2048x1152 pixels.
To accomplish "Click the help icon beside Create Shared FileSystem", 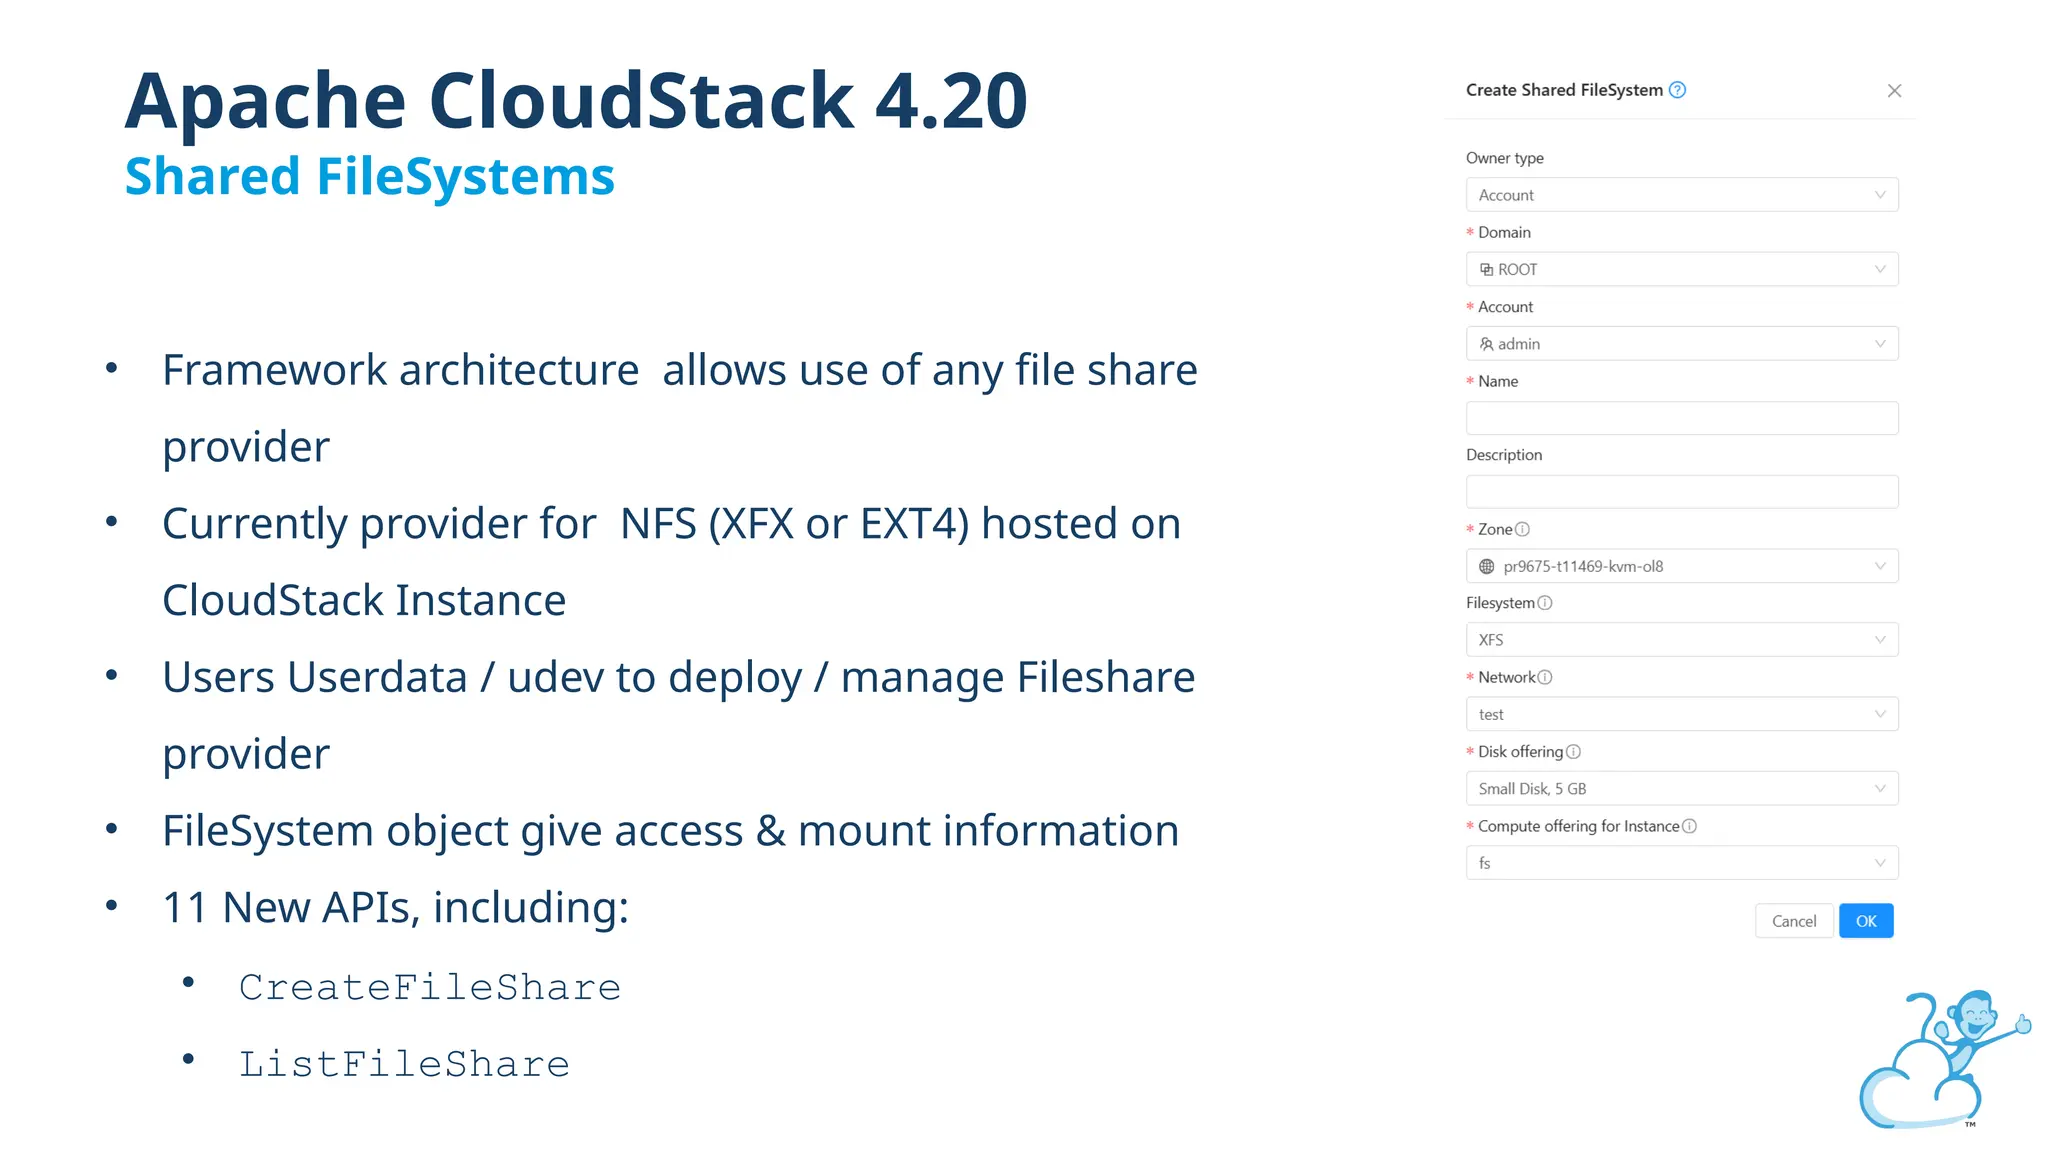I will [x=1678, y=90].
